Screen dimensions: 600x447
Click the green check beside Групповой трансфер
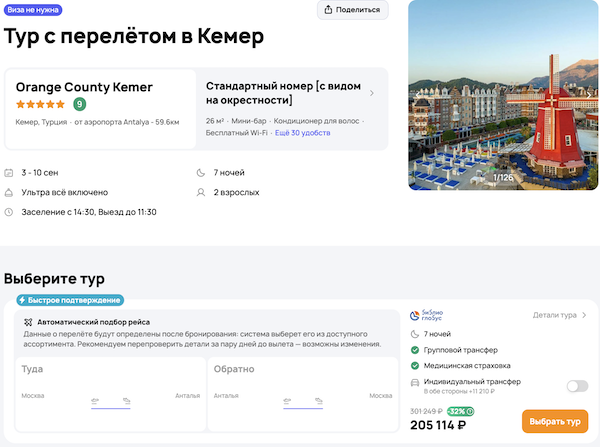pos(415,349)
